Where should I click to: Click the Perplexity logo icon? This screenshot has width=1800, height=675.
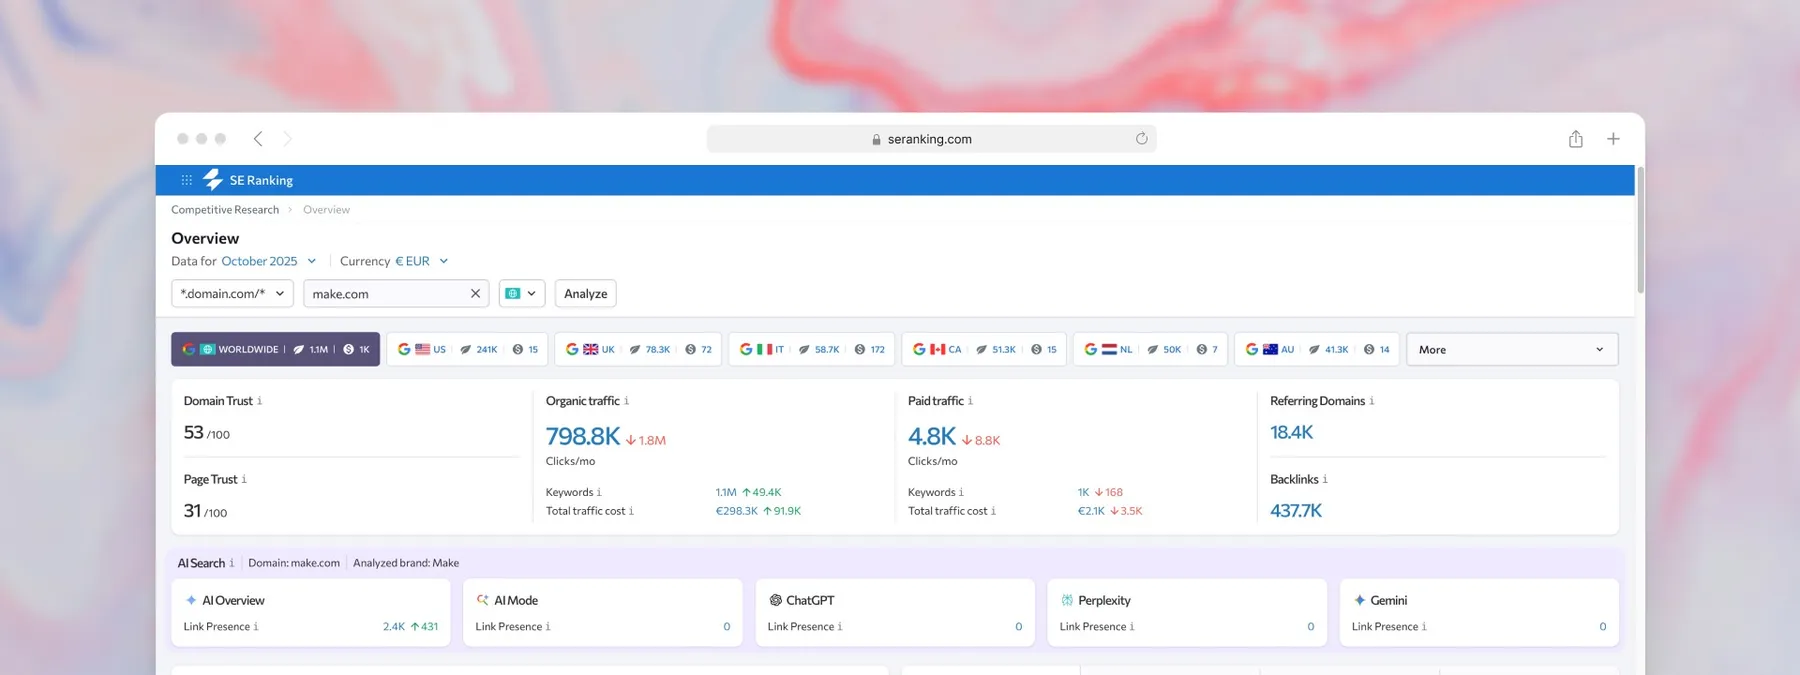click(1067, 600)
